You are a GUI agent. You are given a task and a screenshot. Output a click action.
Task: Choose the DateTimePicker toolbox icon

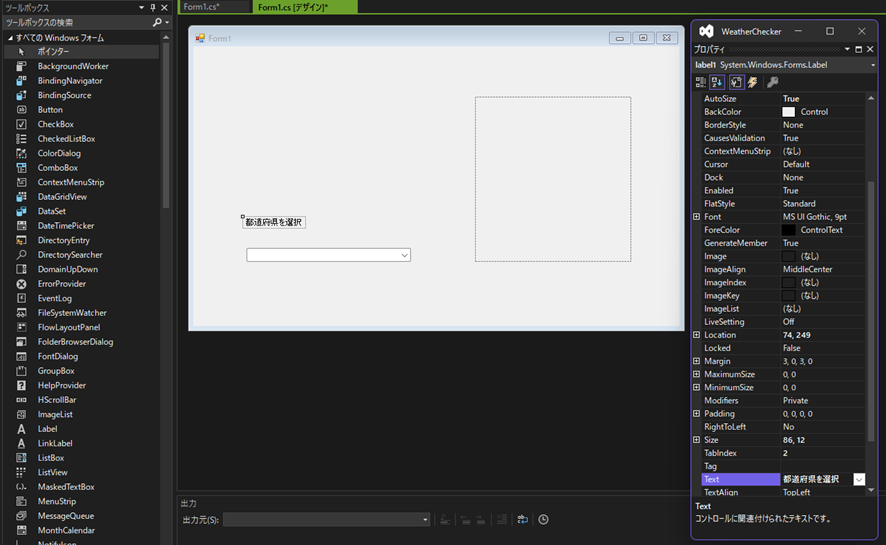(x=21, y=225)
